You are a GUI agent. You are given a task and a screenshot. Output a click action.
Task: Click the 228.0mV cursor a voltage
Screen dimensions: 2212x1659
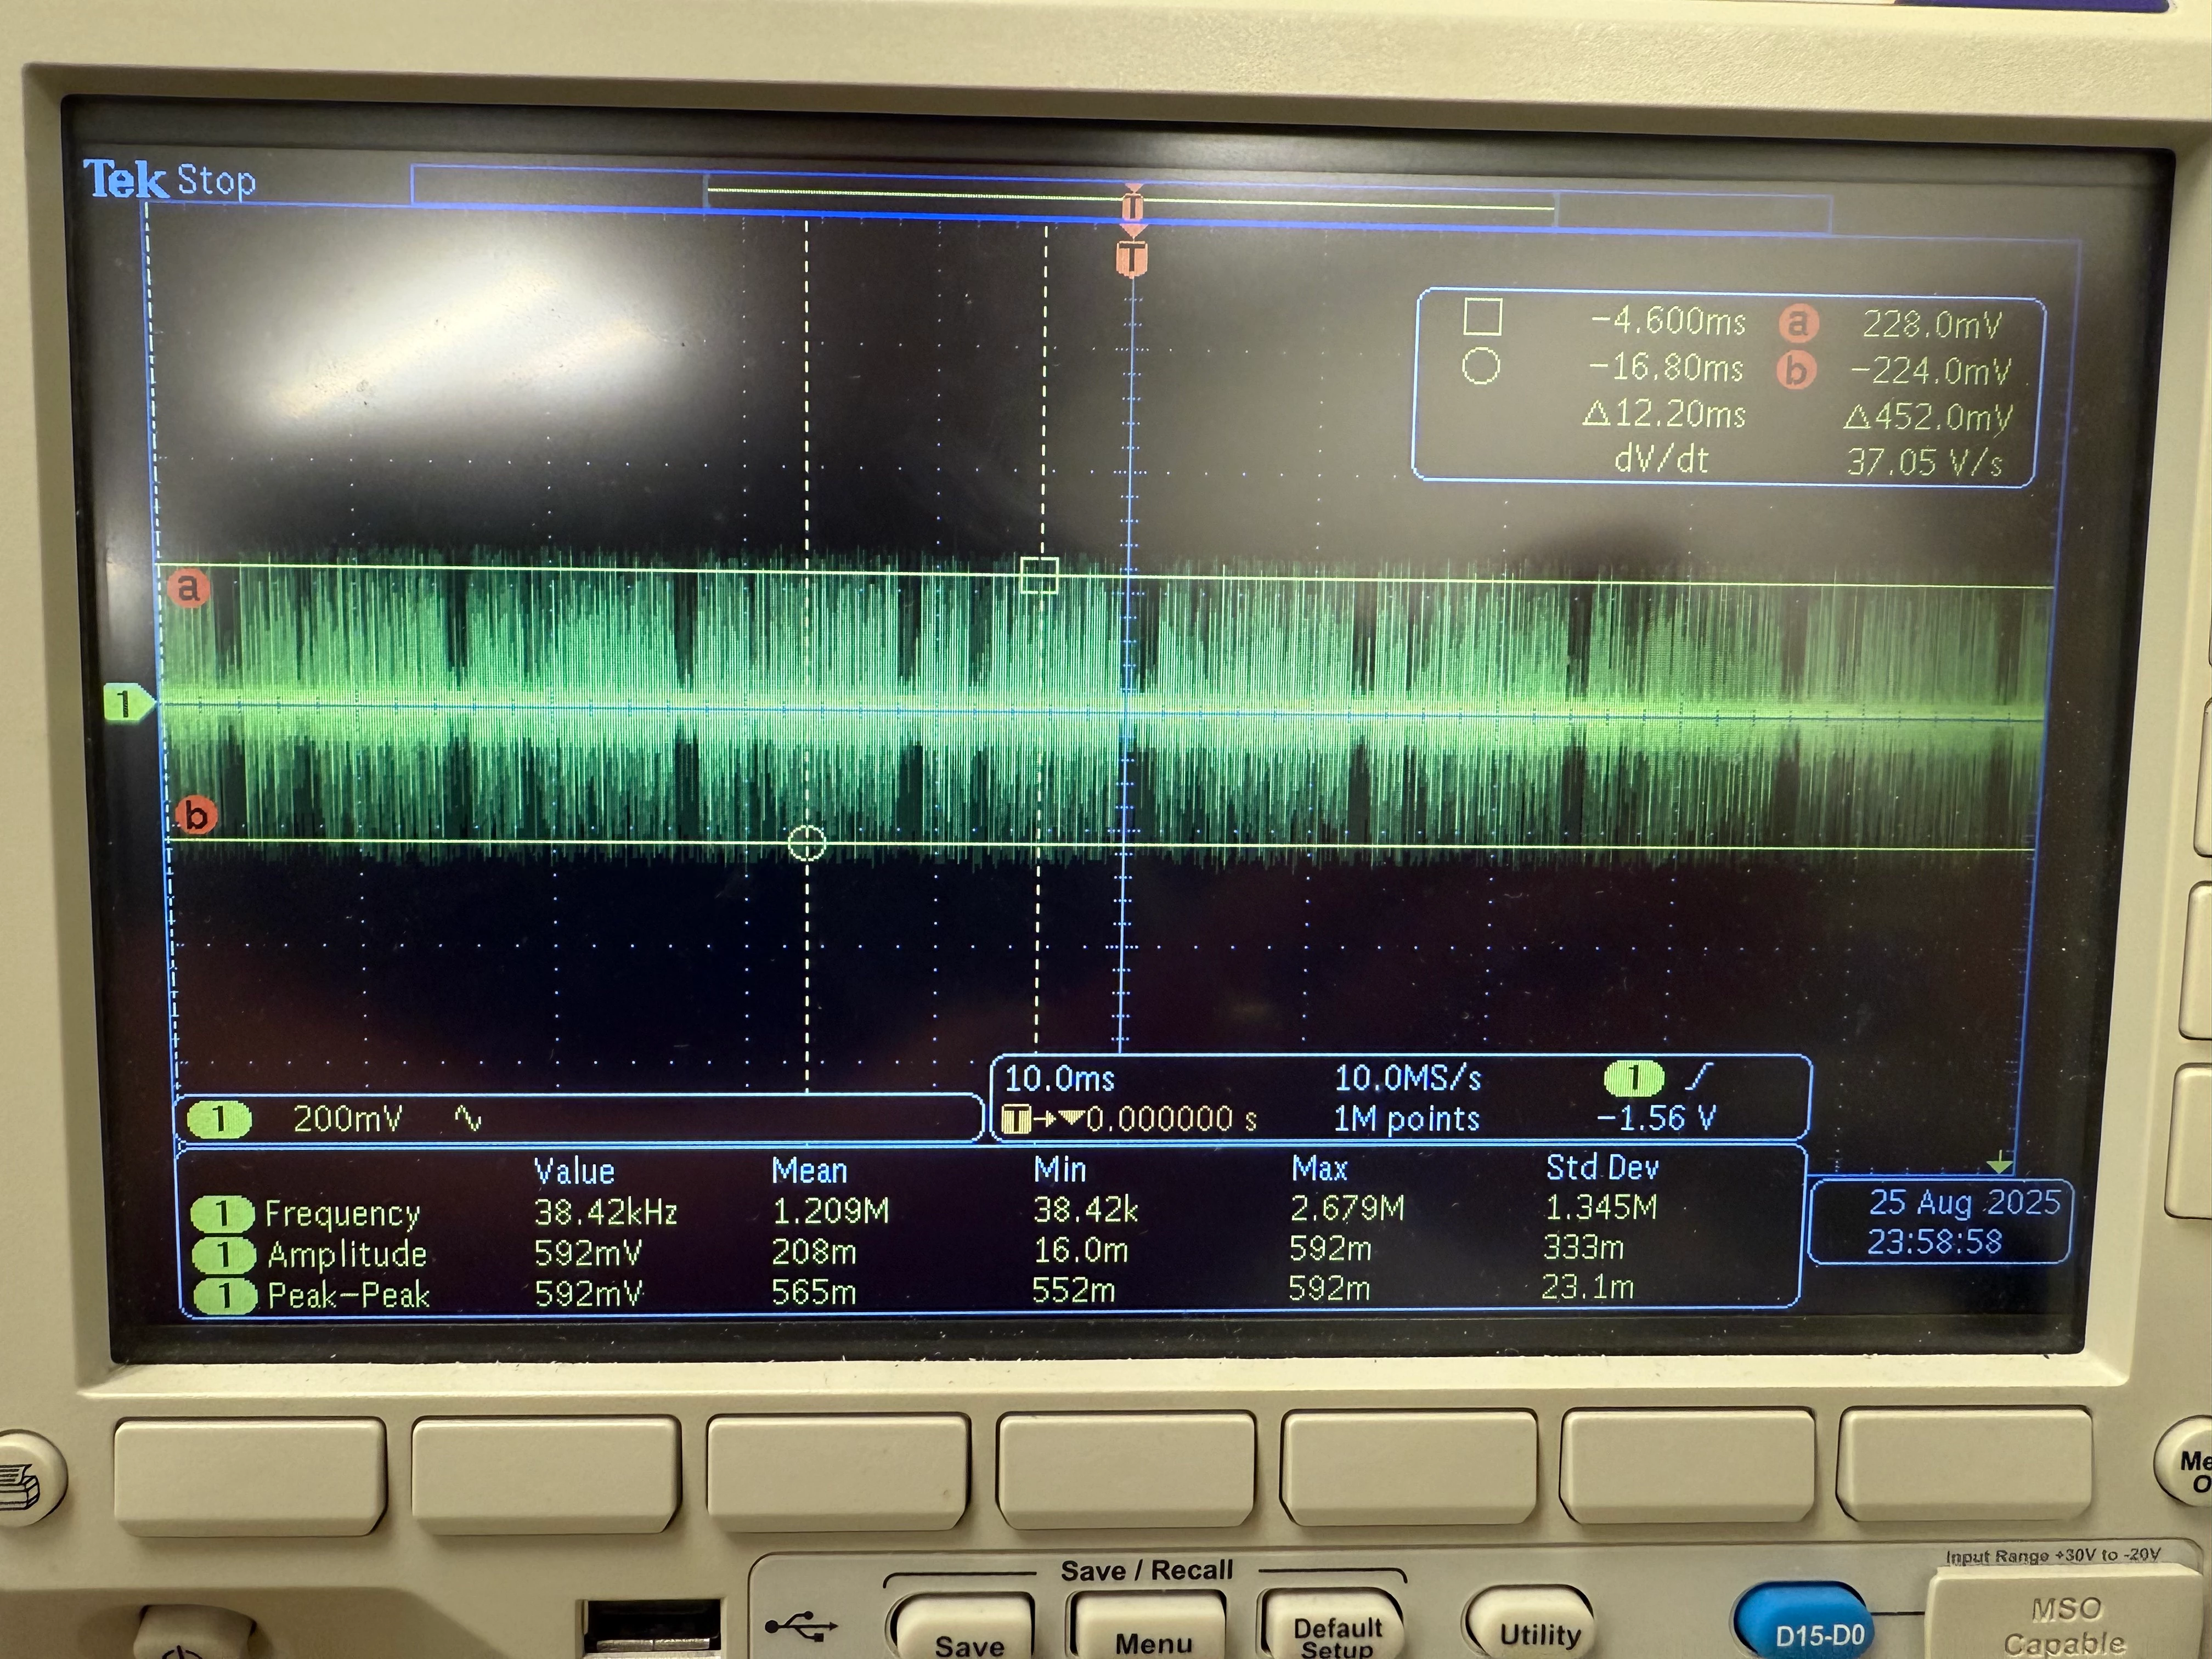[1932, 325]
